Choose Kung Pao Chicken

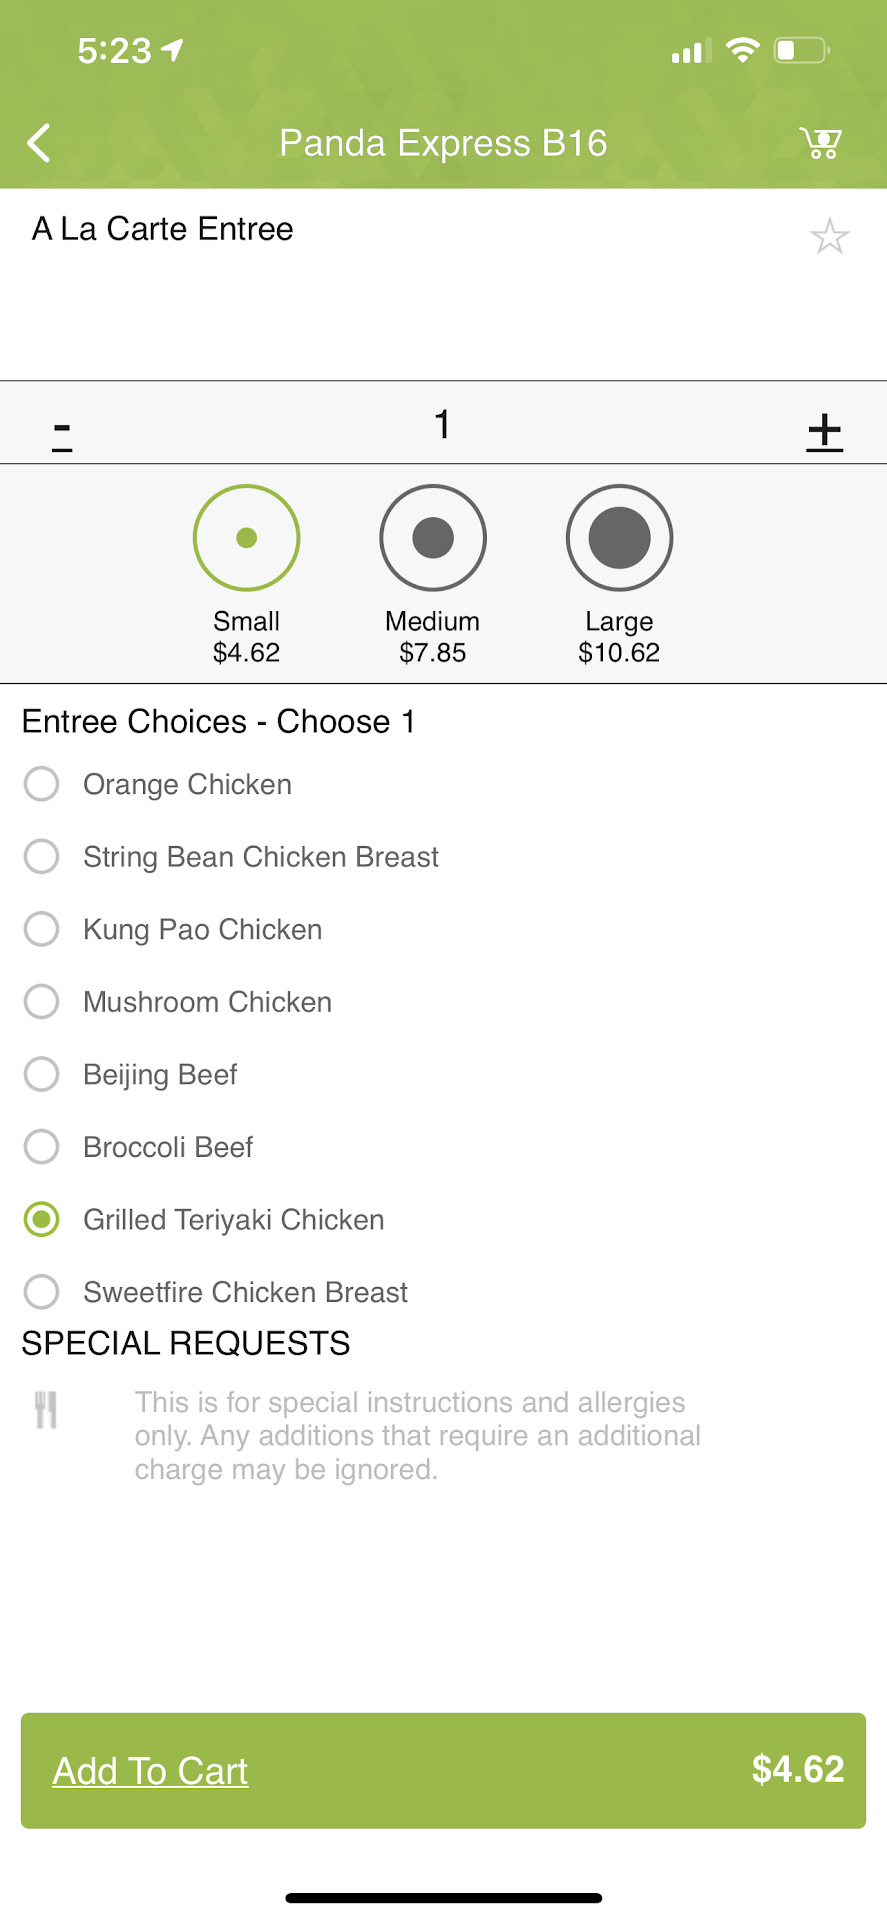coord(42,929)
